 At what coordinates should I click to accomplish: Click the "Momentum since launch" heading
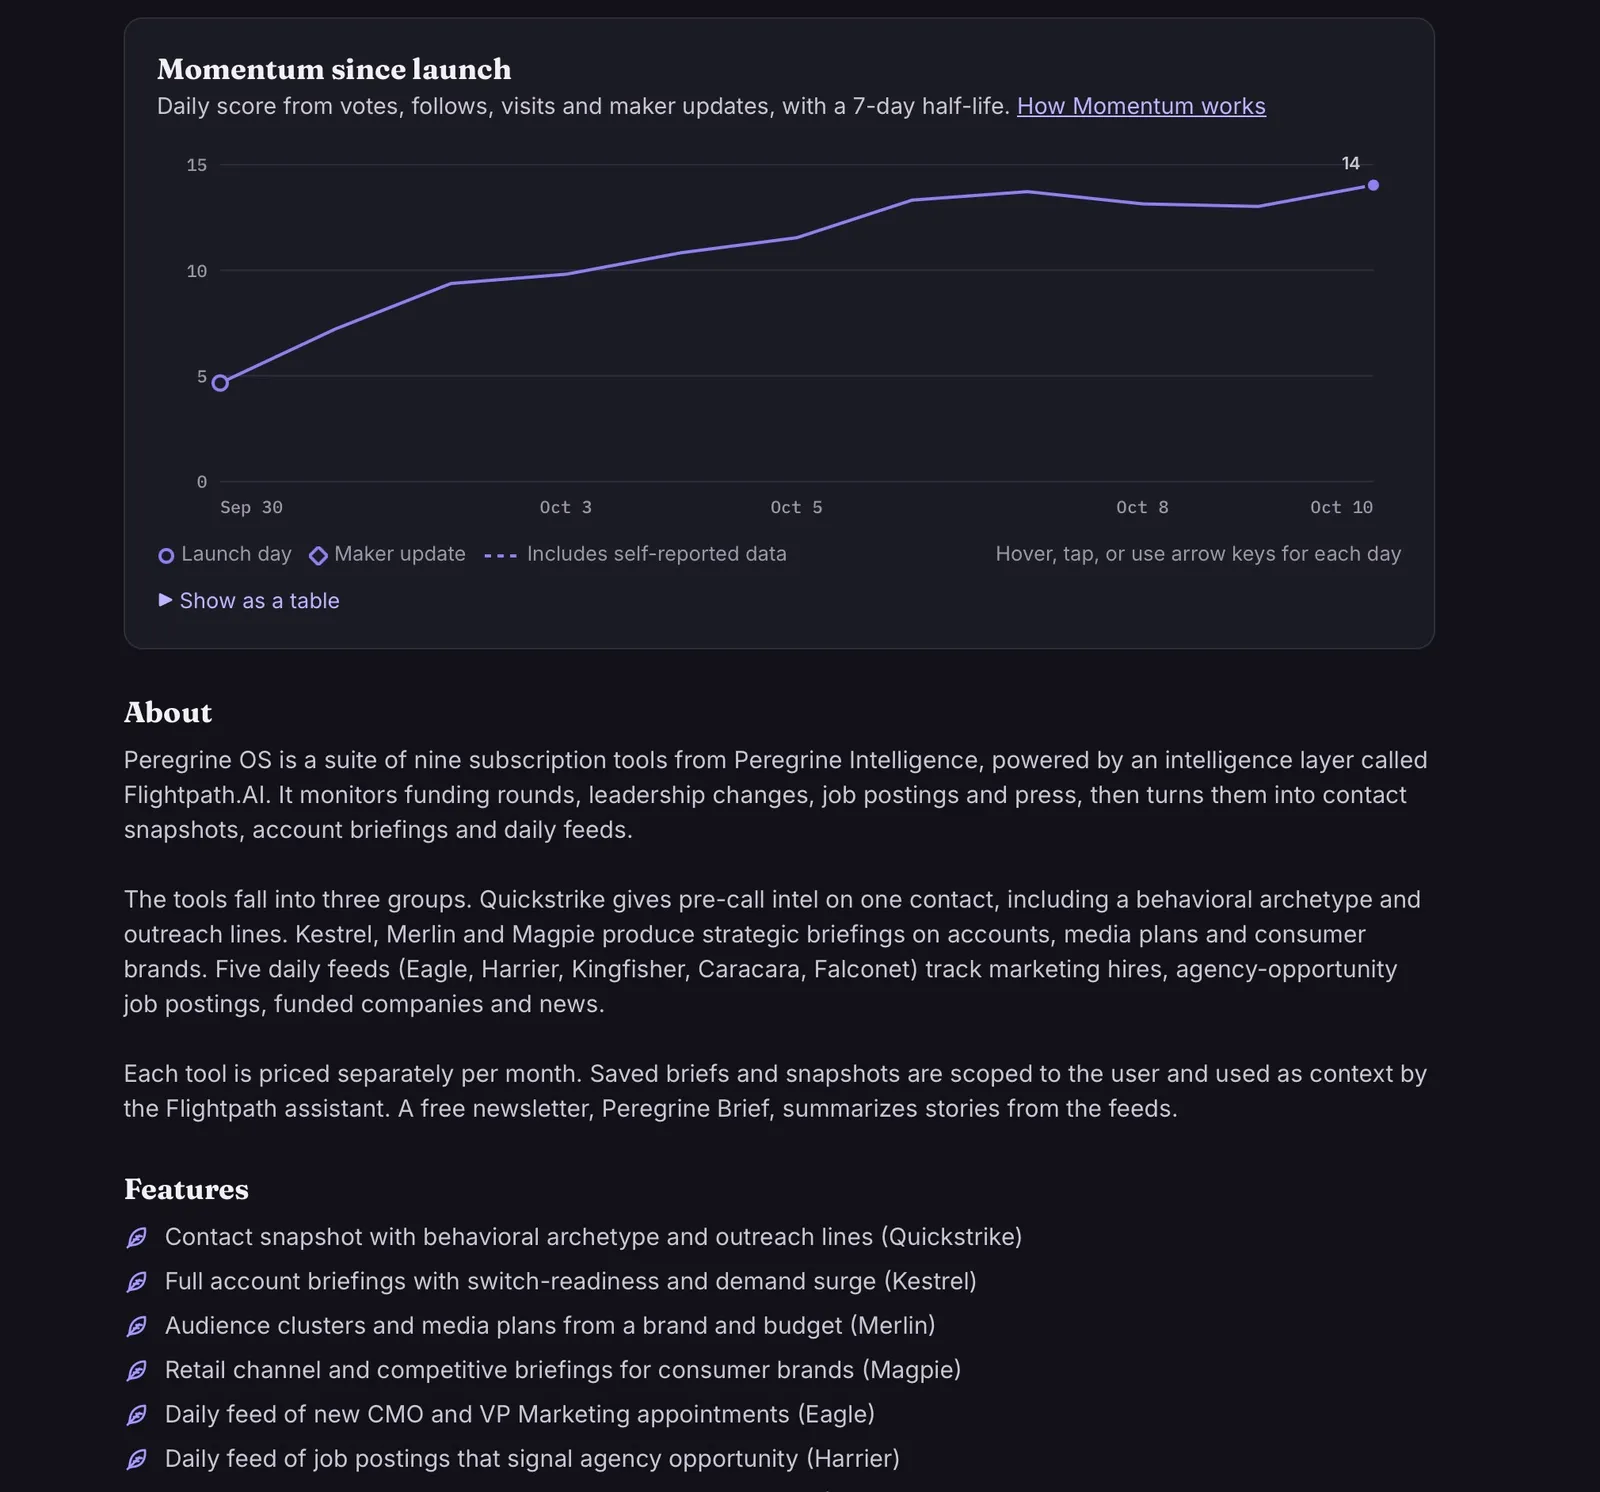click(x=334, y=69)
